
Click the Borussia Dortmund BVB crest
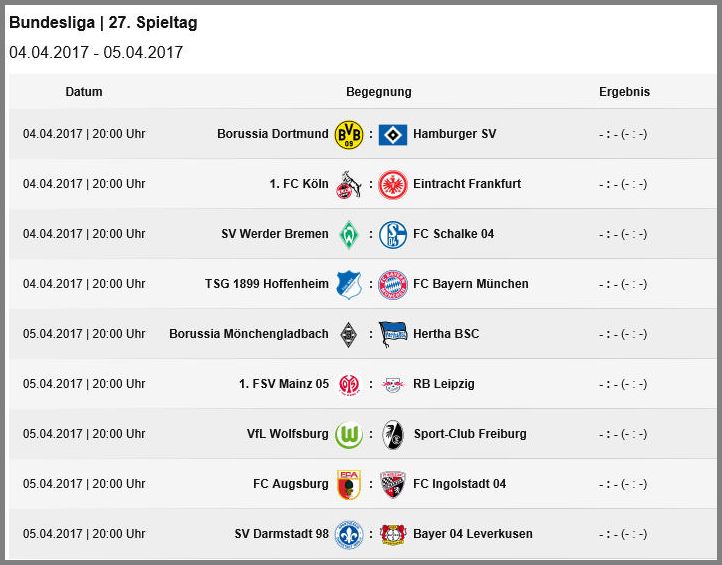[x=349, y=134]
